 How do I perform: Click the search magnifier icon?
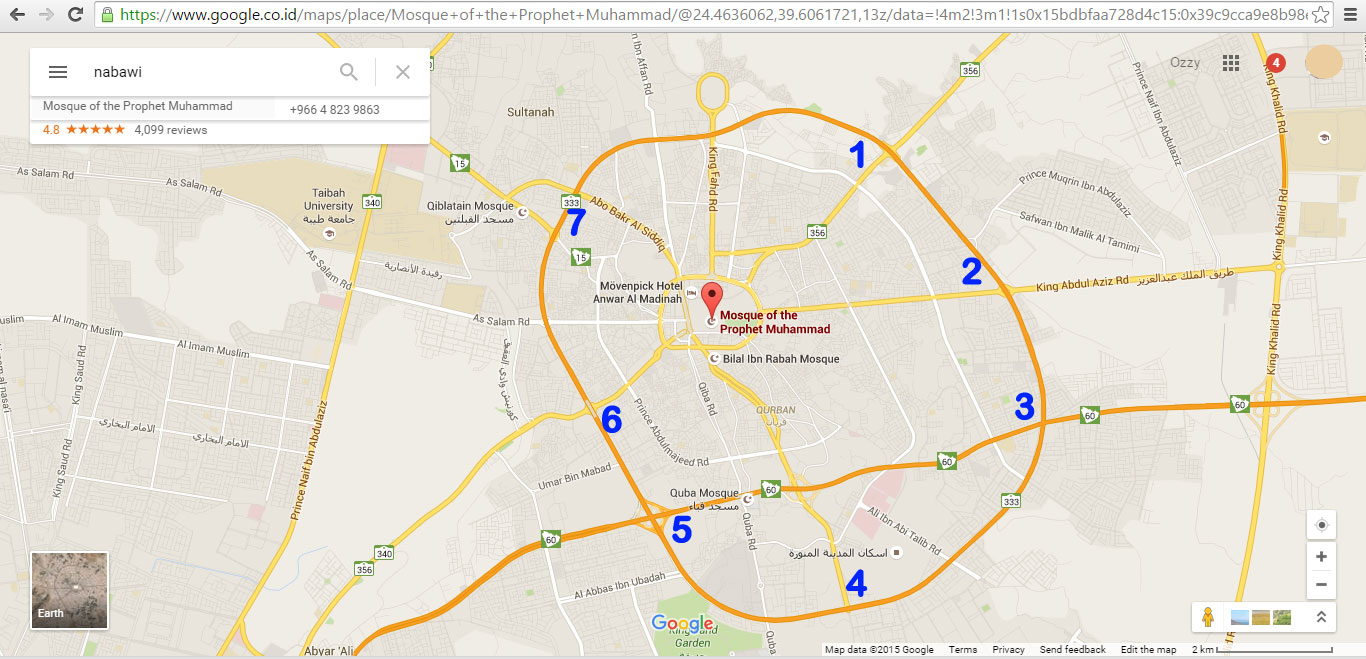[x=349, y=72]
